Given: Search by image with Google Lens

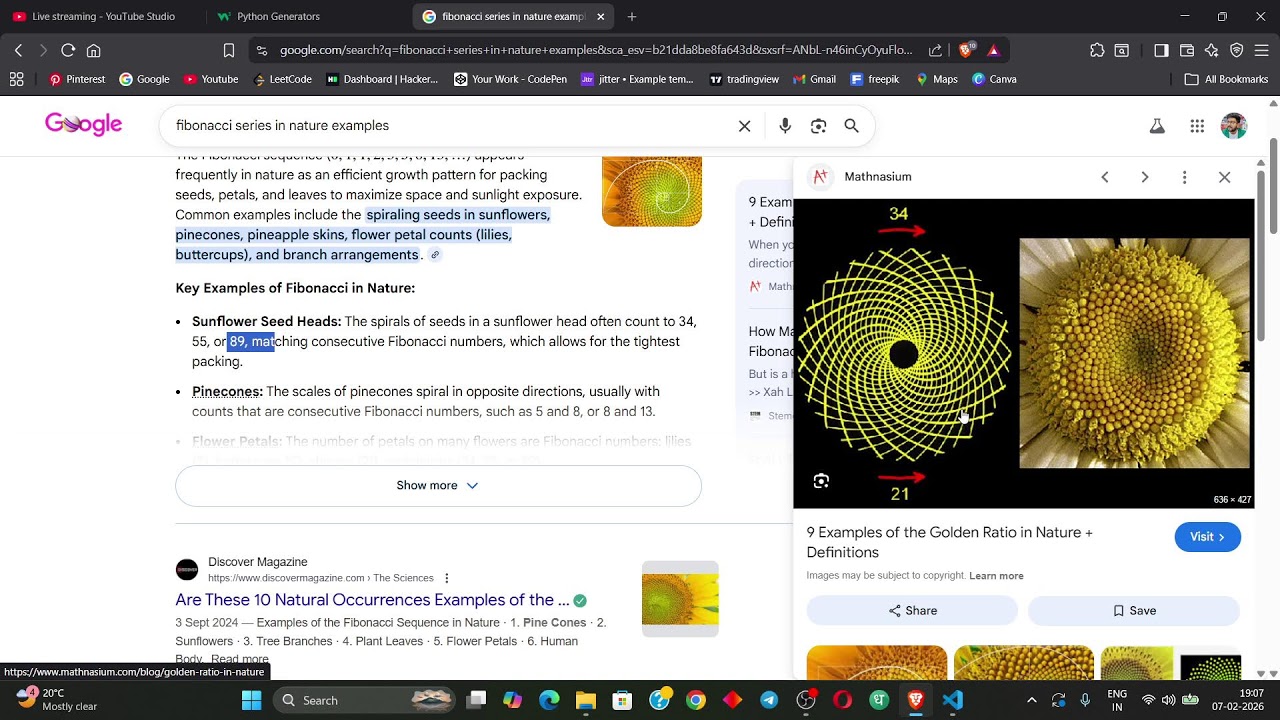Looking at the screenshot, I should point(818,126).
